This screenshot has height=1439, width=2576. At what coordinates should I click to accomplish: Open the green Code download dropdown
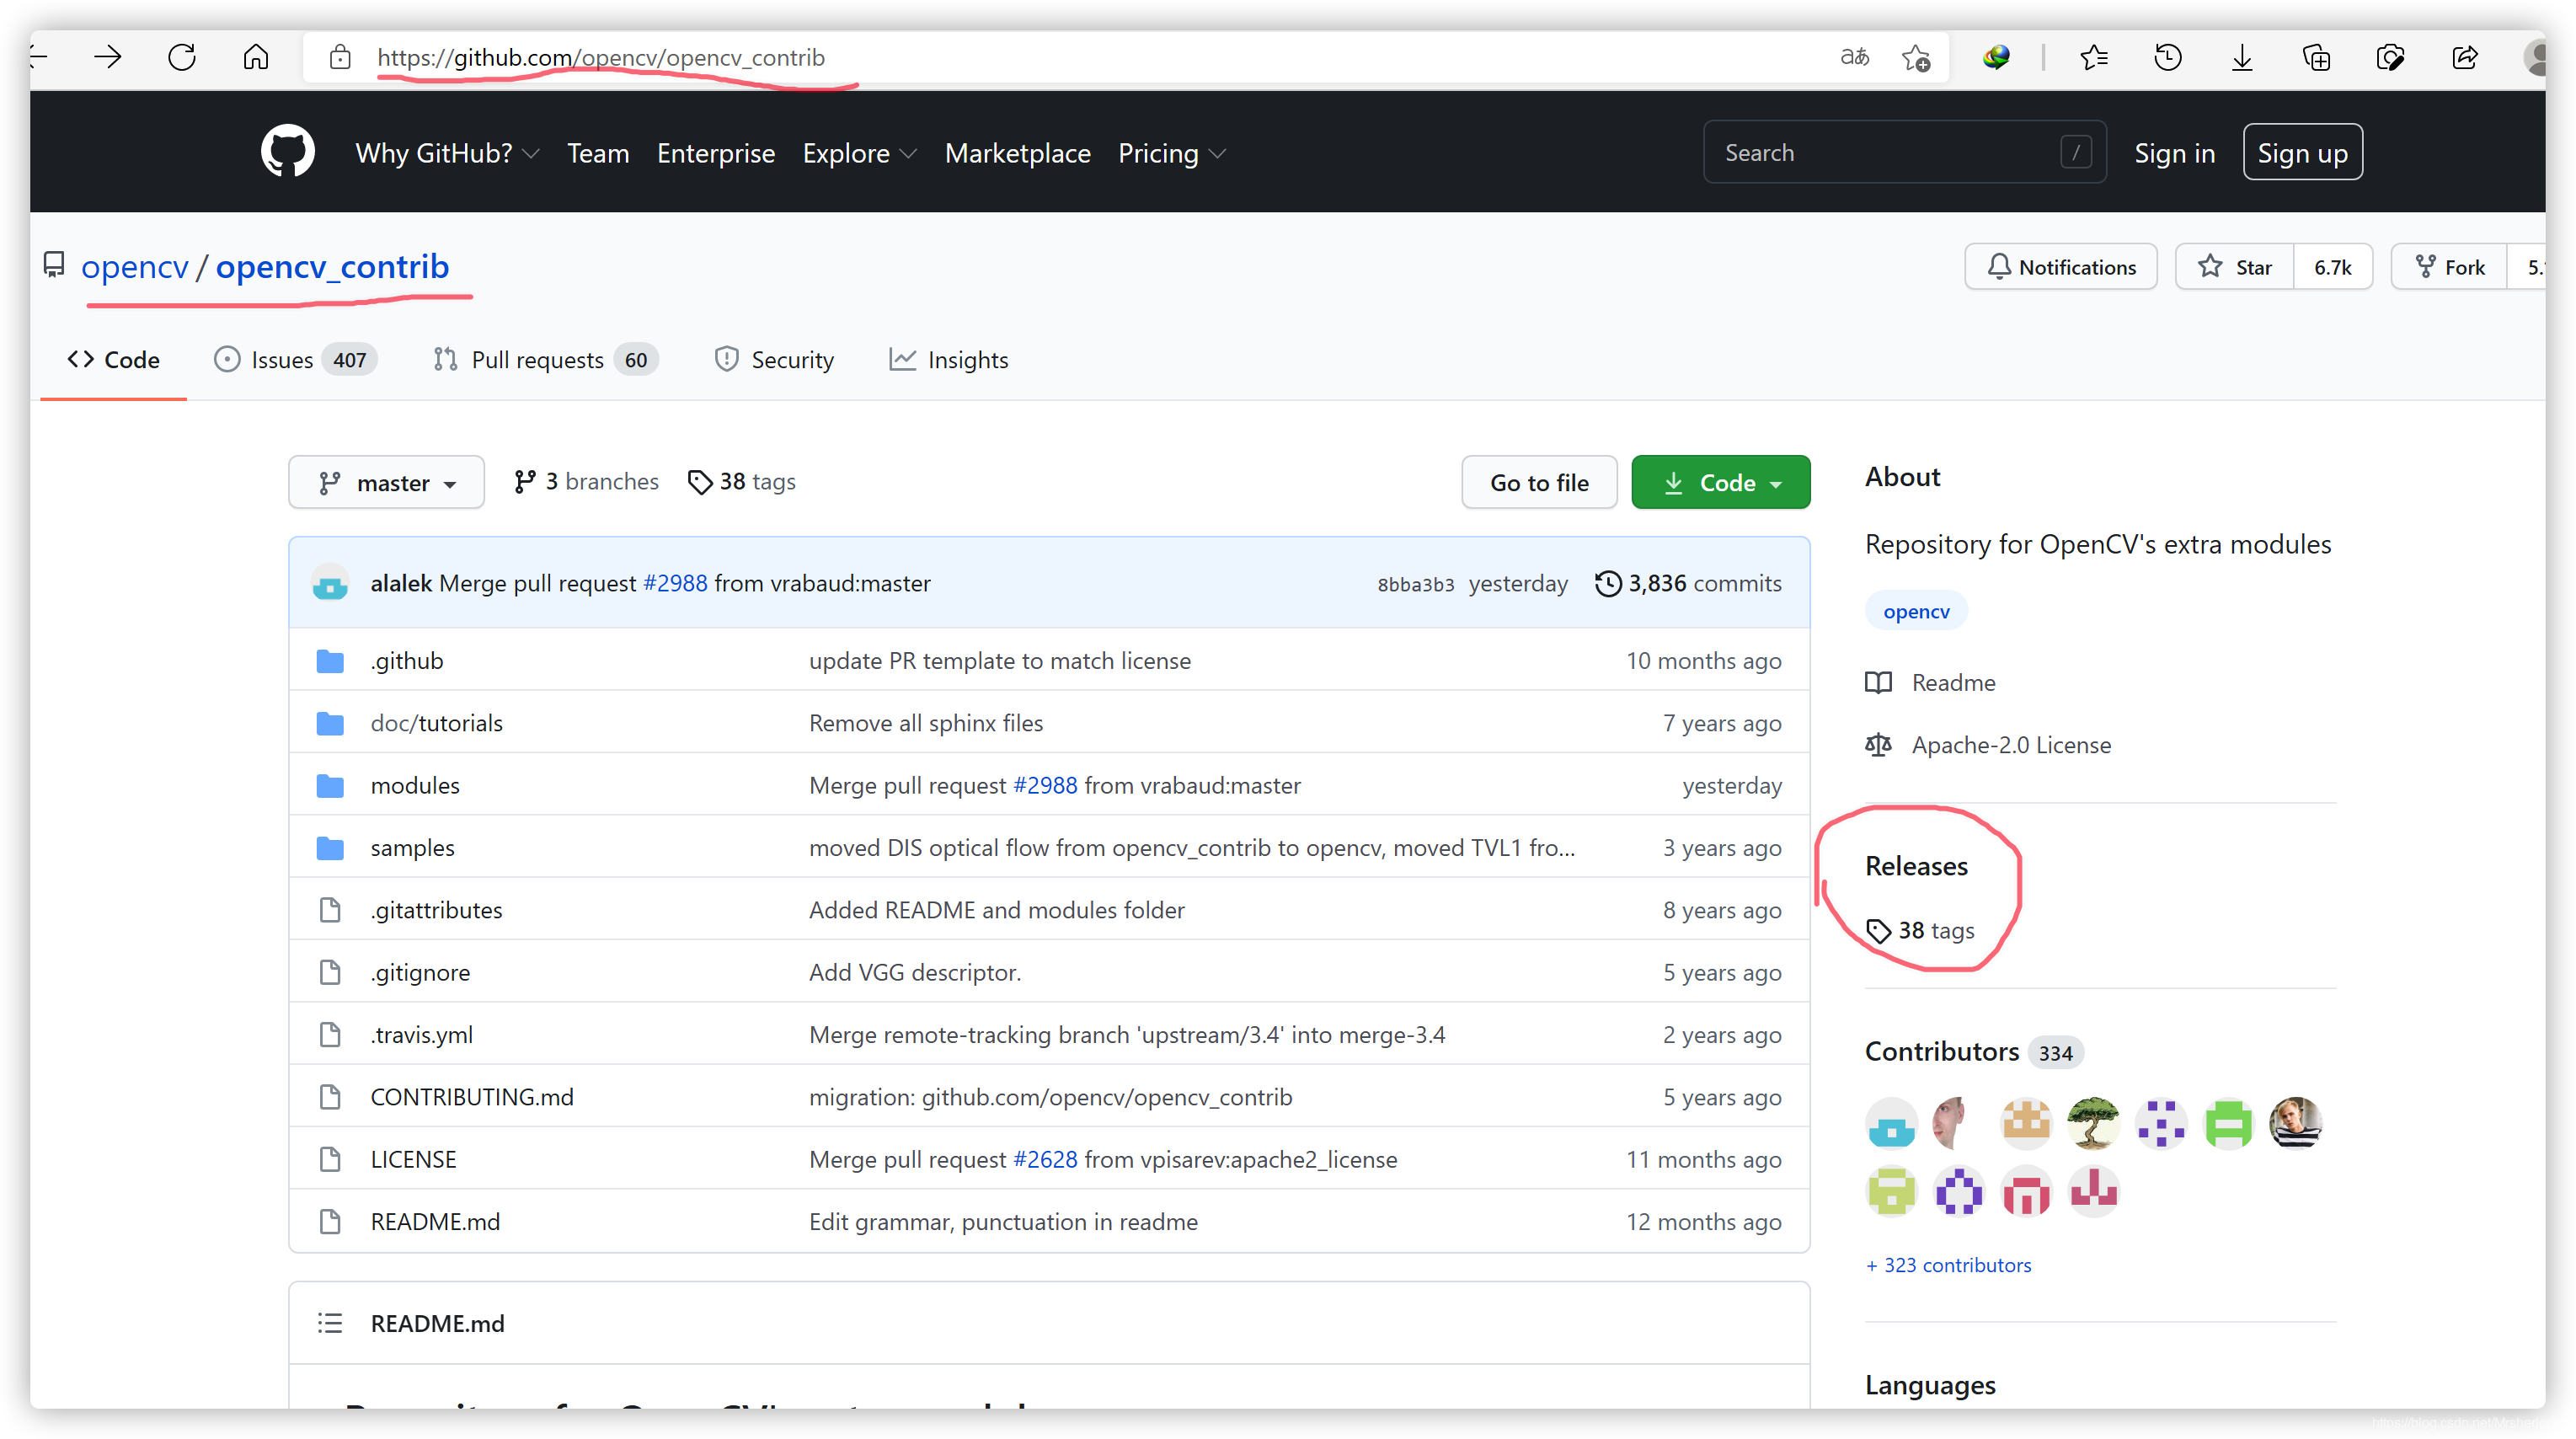tap(1720, 483)
